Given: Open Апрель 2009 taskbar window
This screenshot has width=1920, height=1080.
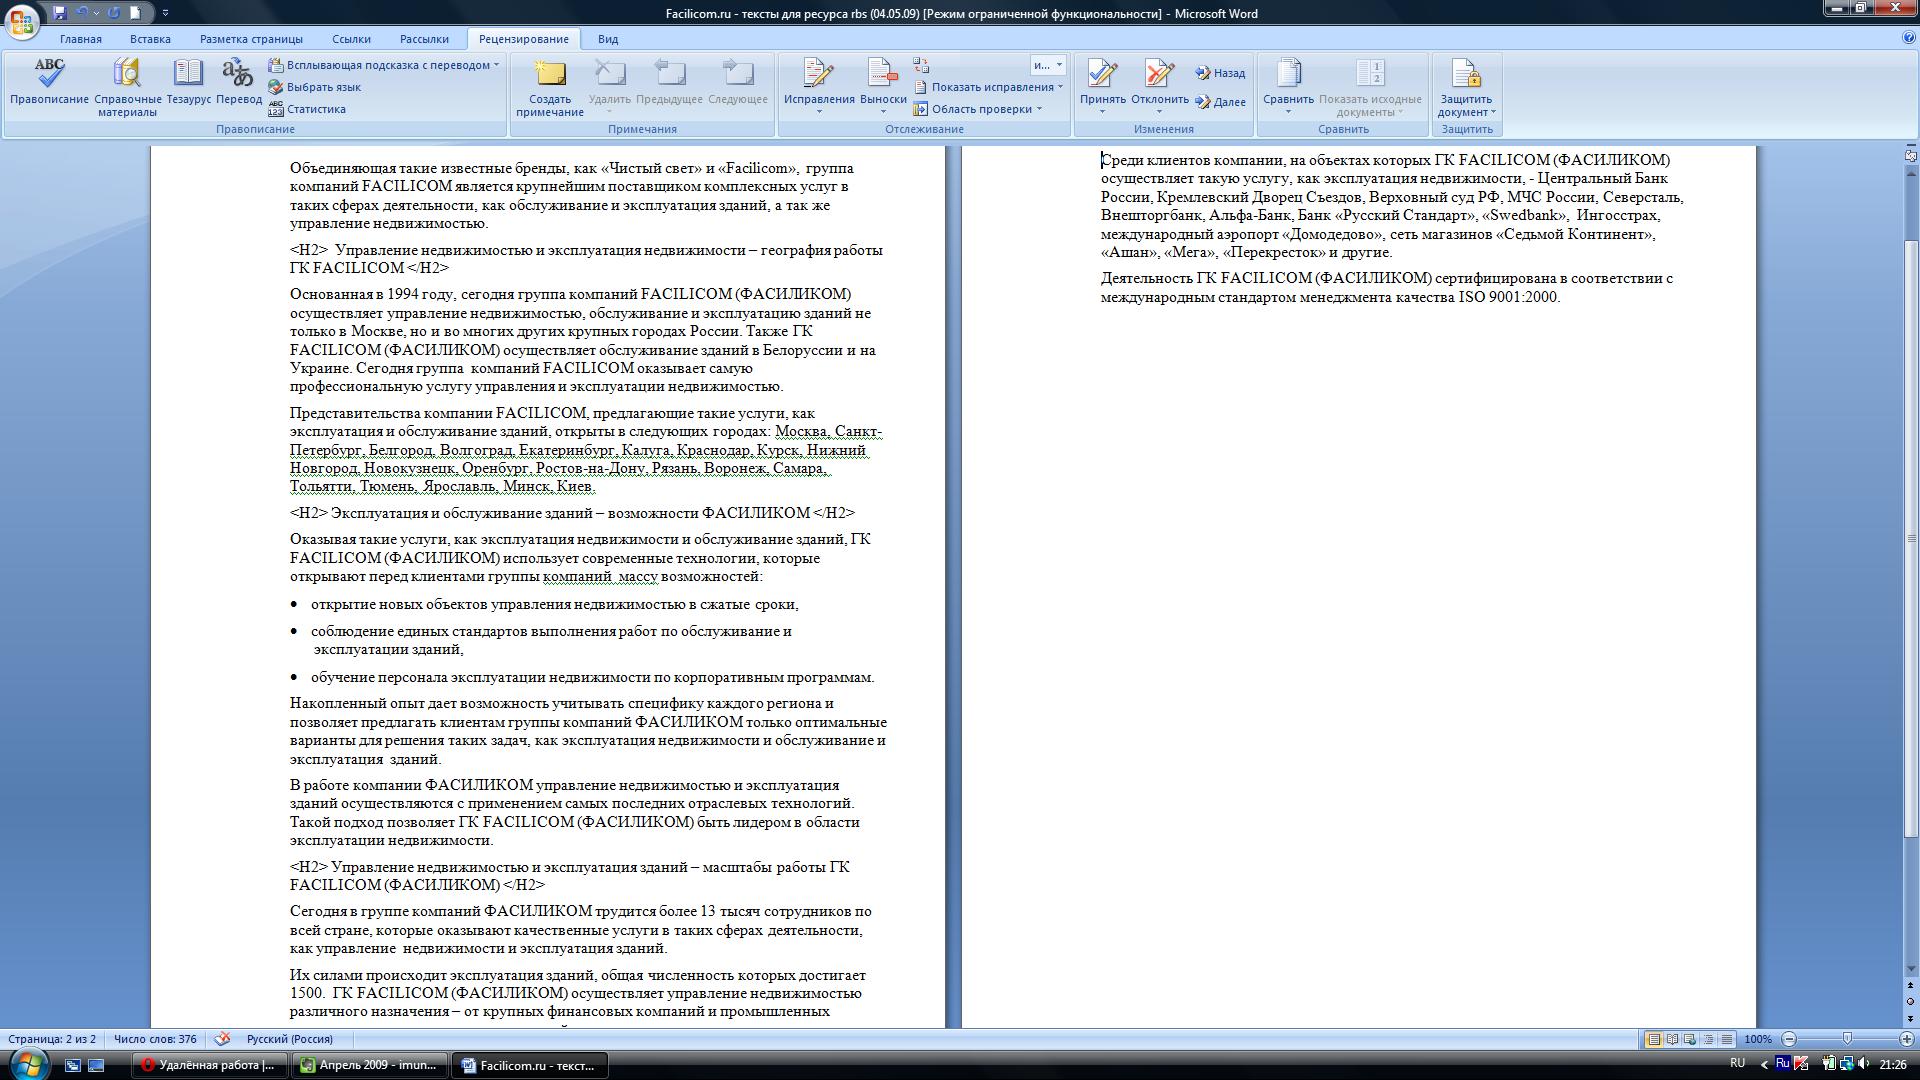Looking at the screenshot, I should [x=368, y=1065].
